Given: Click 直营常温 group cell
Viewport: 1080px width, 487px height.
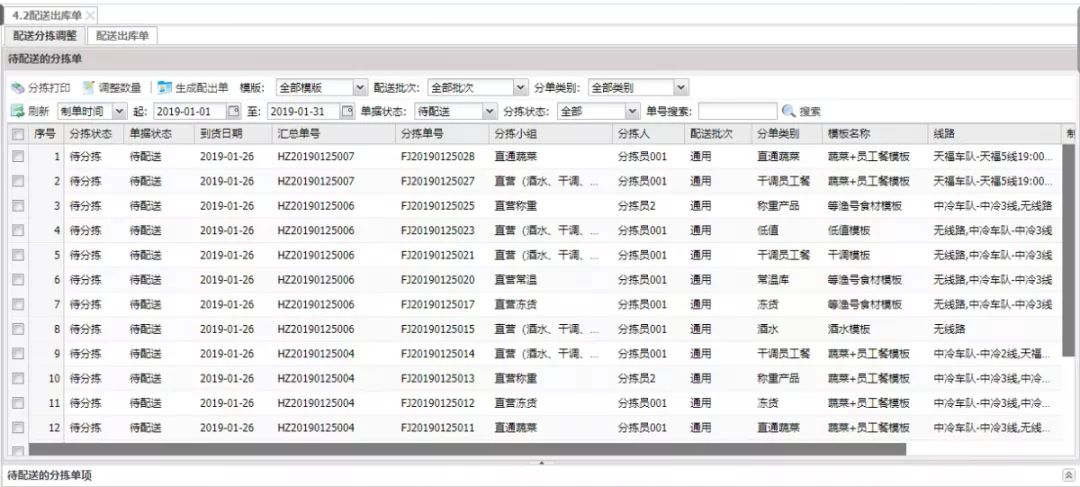Looking at the screenshot, I should pos(515,280).
